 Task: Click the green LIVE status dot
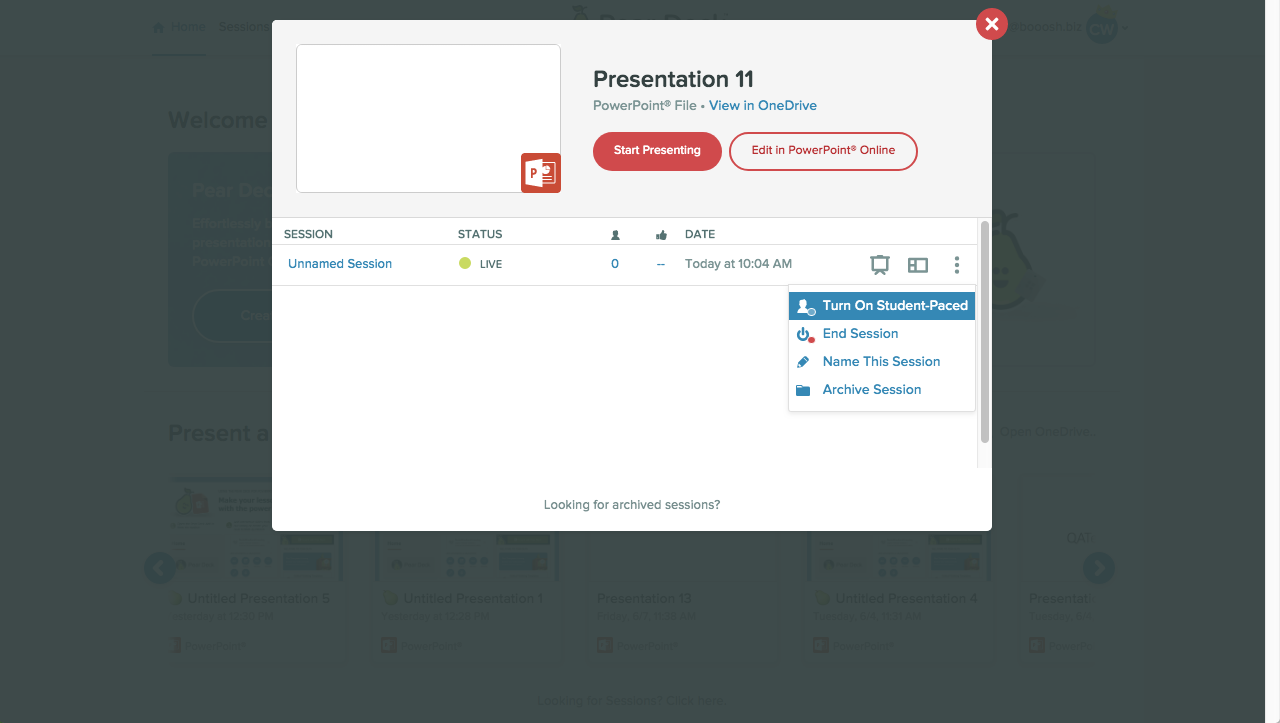(464, 264)
